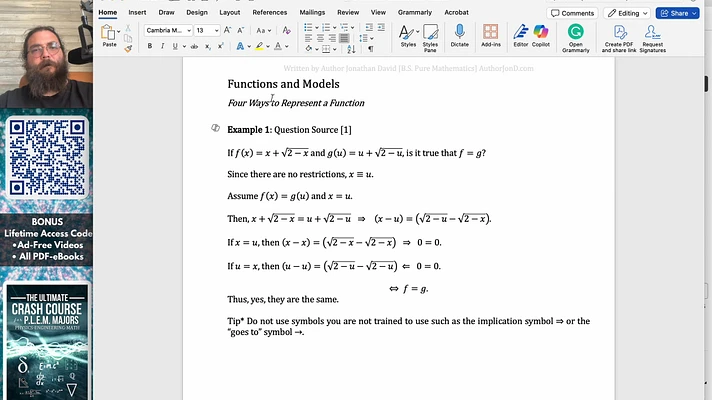712x400 pixels.
Task: Toggle Underline formatting
Action: tap(175, 46)
